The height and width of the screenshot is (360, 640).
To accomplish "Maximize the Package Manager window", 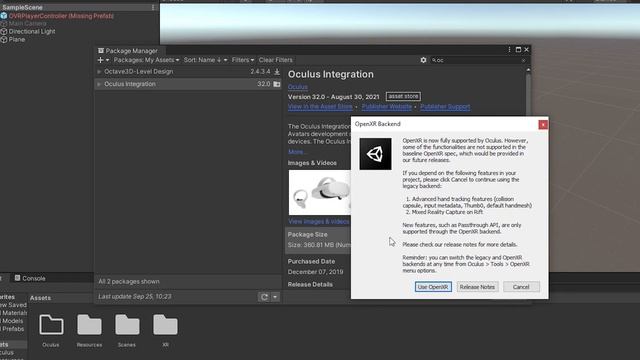I will coord(518,50).
